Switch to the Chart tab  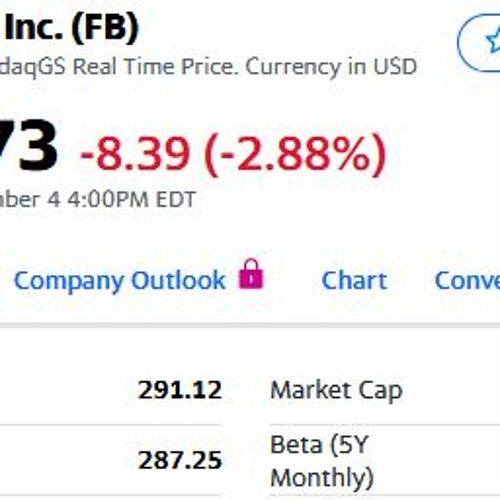(354, 280)
